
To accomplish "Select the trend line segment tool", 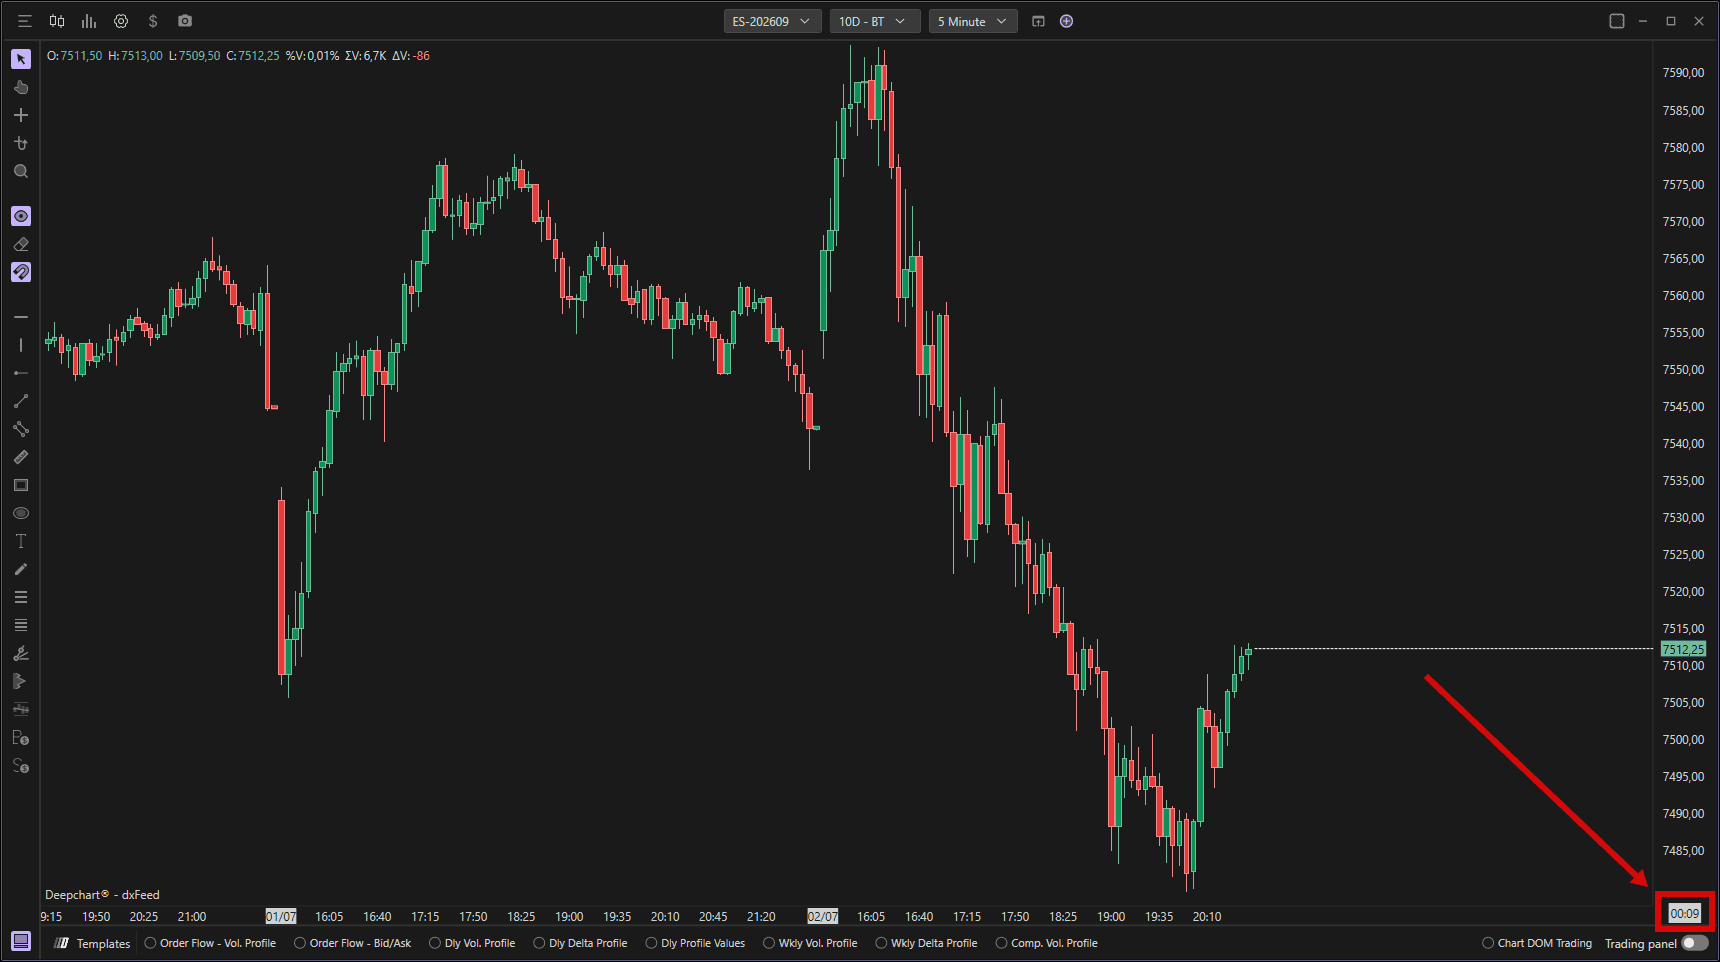I will pyautogui.click(x=21, y=401).
